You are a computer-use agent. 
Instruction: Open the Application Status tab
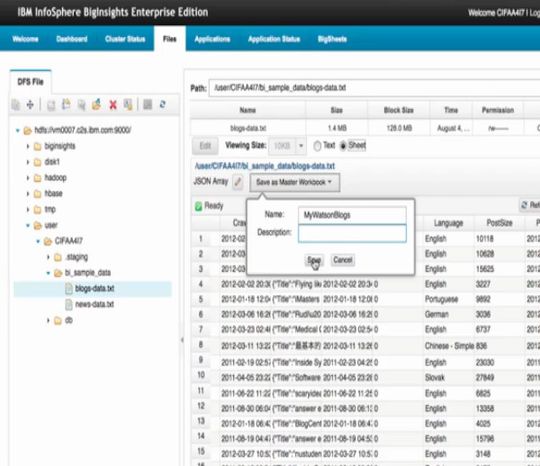pyautogui.click(x=274, y=39)
